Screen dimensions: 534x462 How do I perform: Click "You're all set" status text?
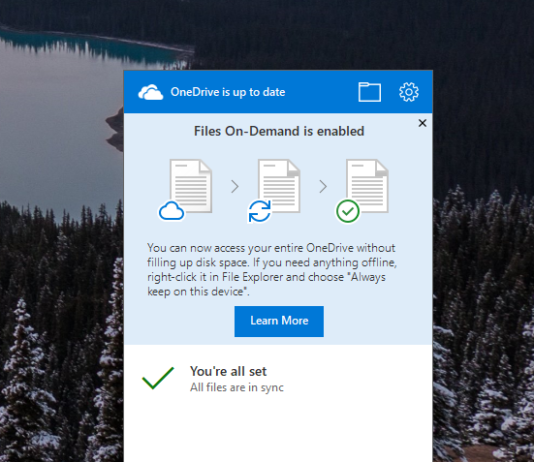tap(228, 371)
